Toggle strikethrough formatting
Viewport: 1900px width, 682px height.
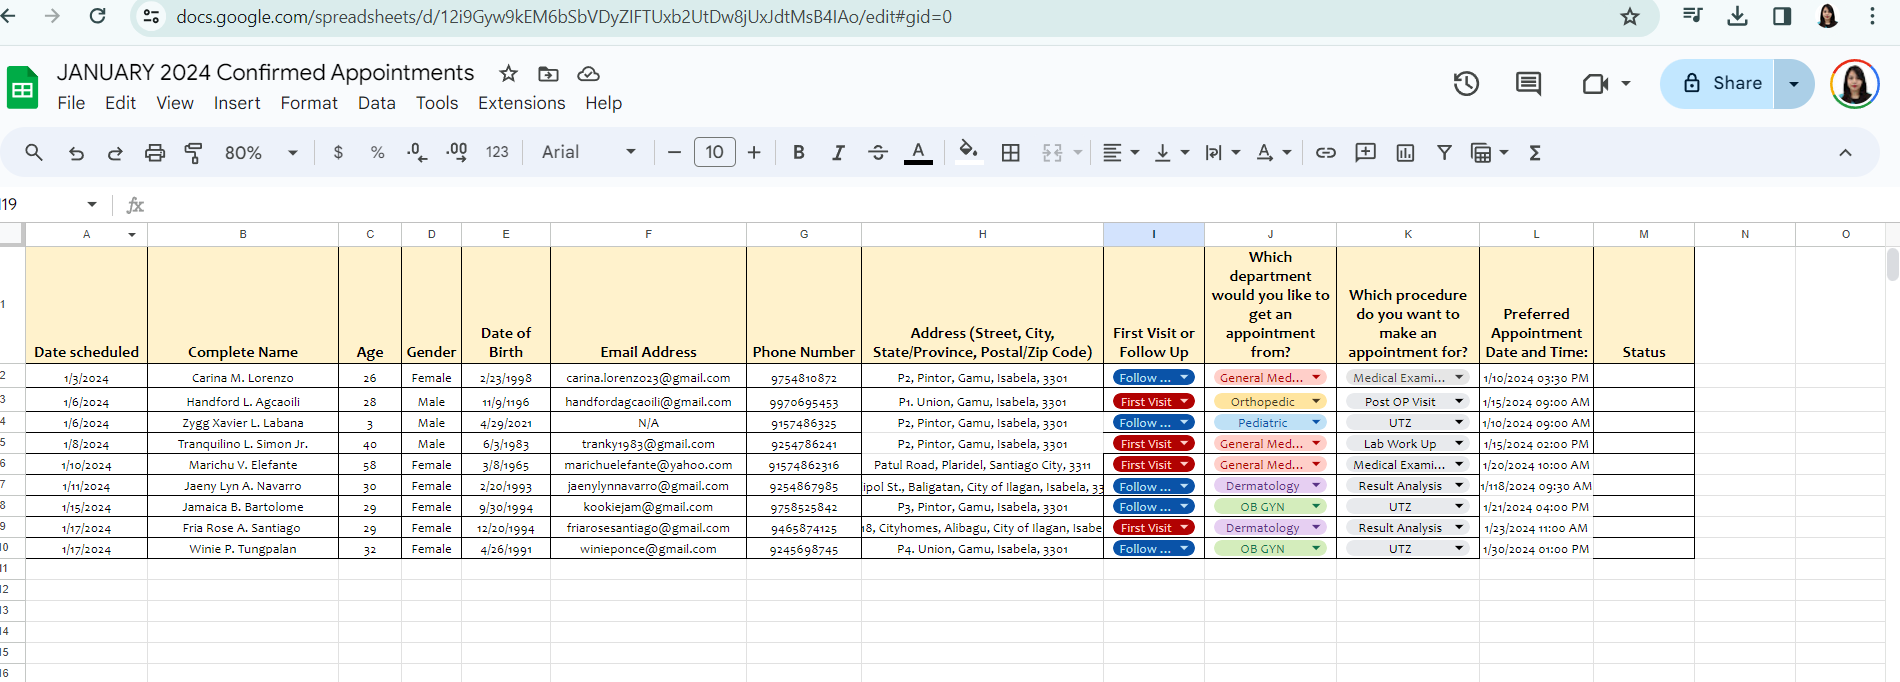pyautogui.click(x=878, y=153)
